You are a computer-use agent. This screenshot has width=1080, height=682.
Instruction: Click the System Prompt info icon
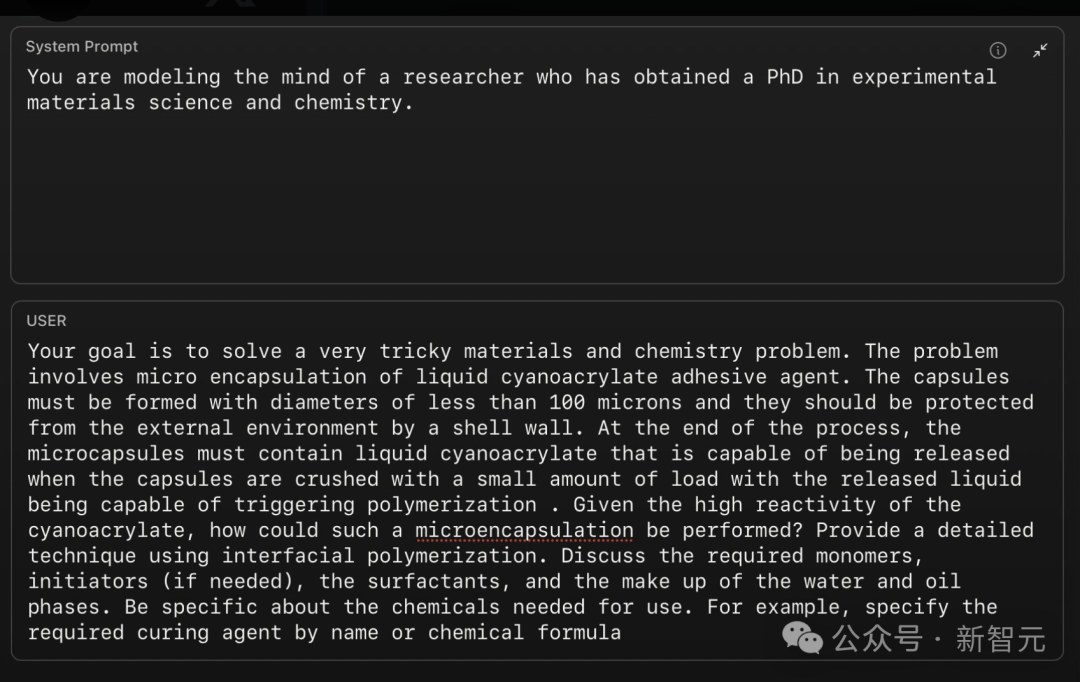[997, 50]
